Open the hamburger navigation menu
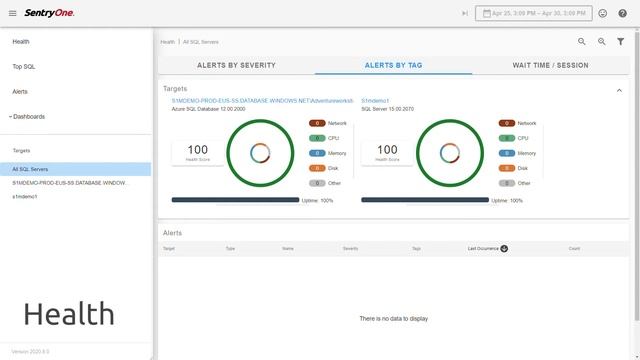Image resolution: width=640 pixels, height=360 pixels. tap(12, 13)
